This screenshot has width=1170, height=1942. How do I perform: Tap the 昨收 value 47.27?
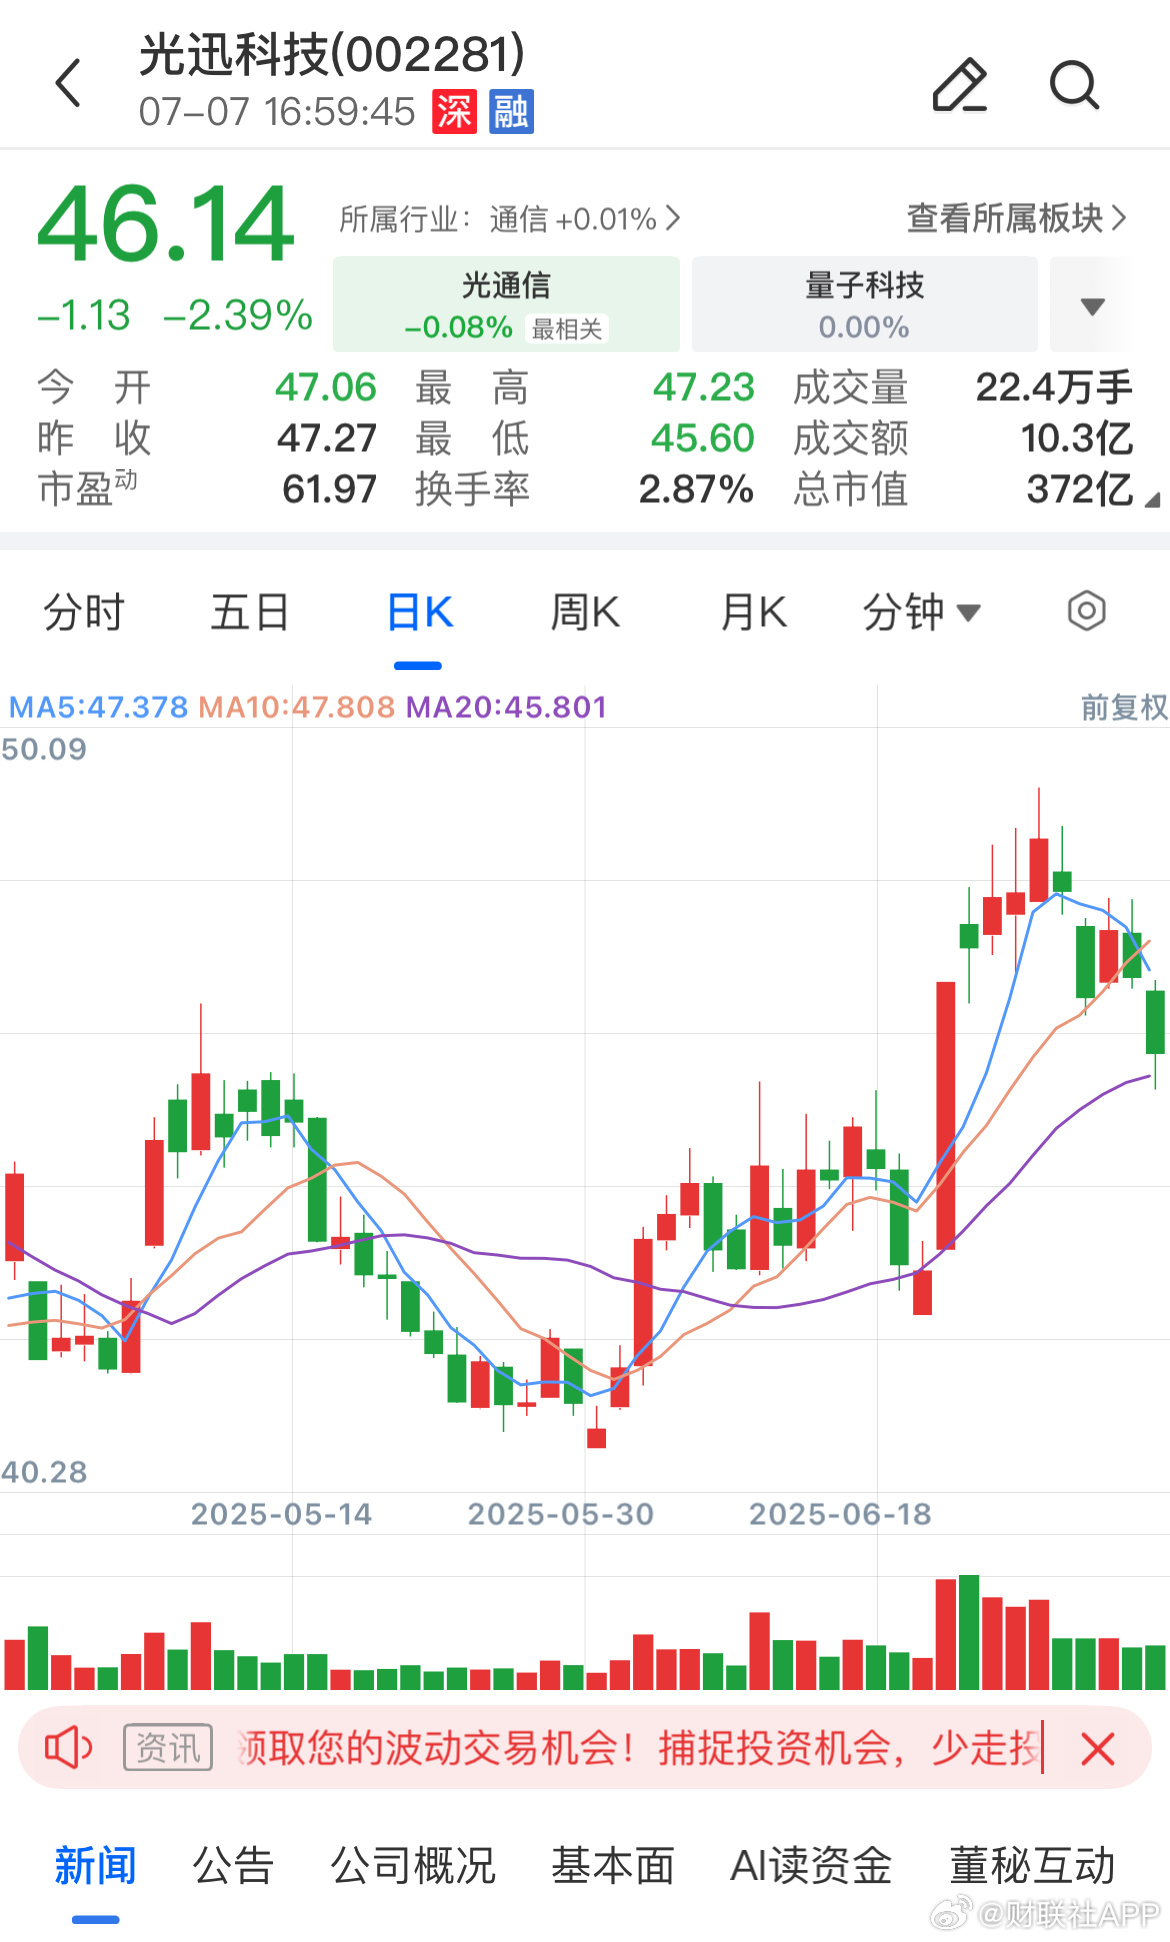point(327,438)
